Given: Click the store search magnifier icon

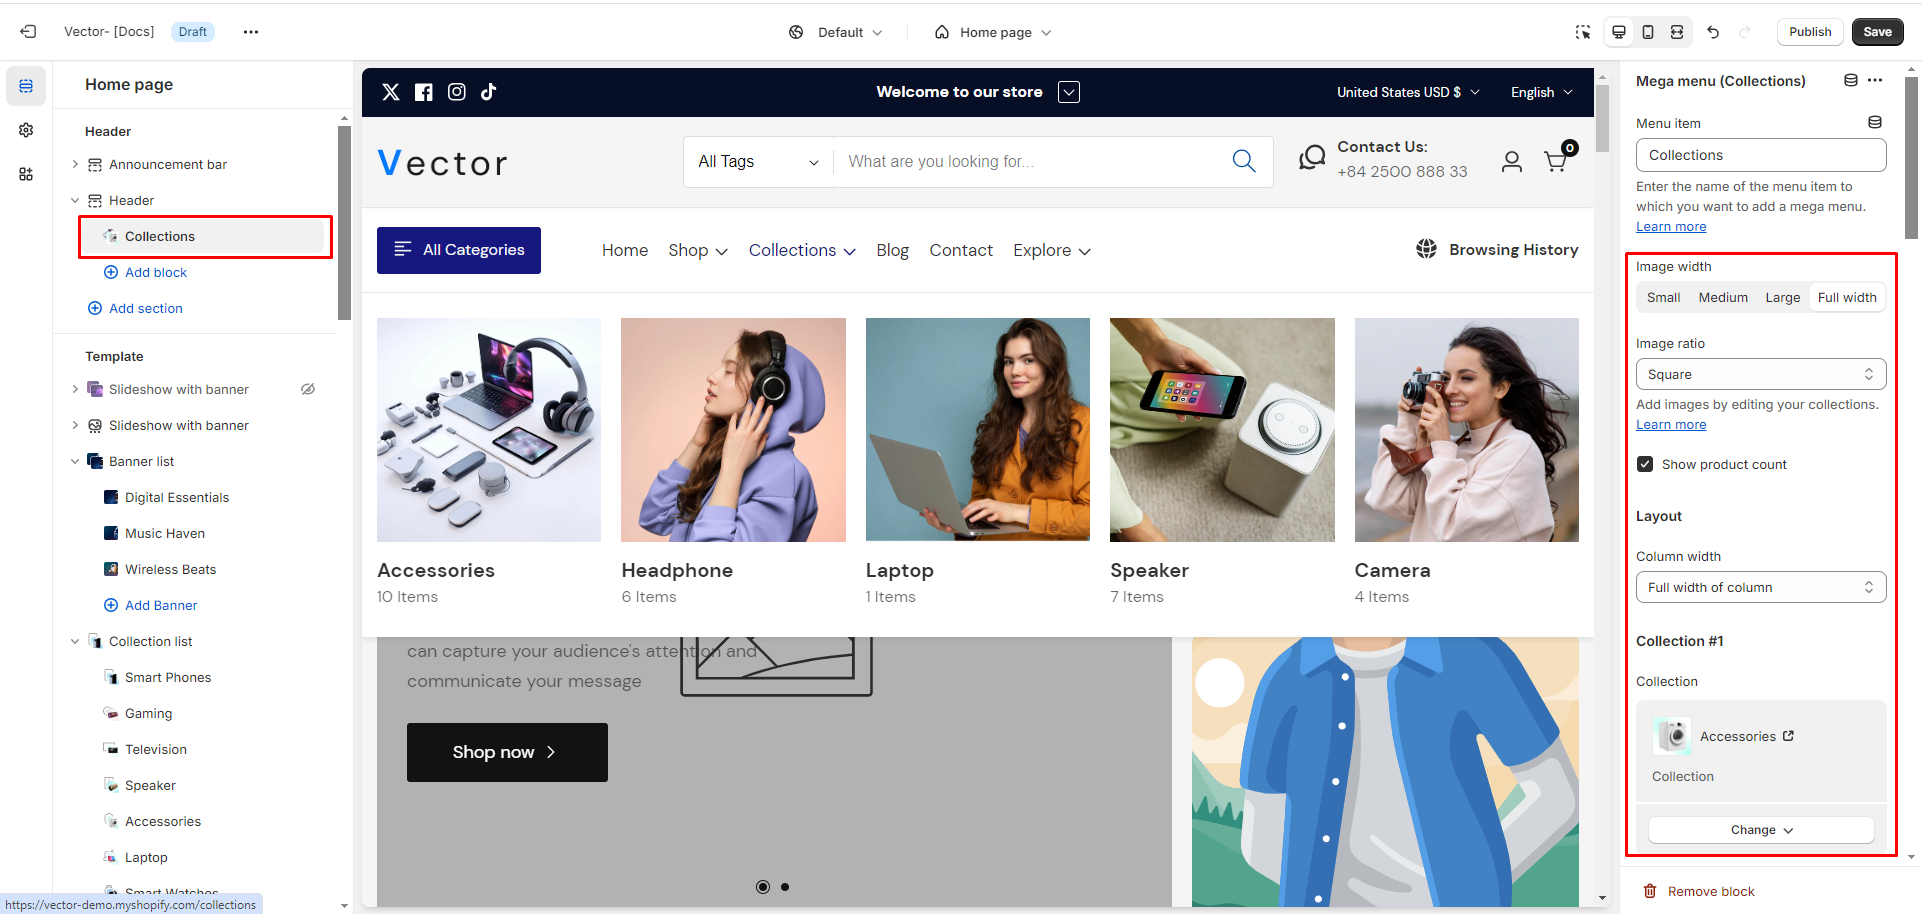Looking at the screenshot, I should click(x=1243, y=161).
